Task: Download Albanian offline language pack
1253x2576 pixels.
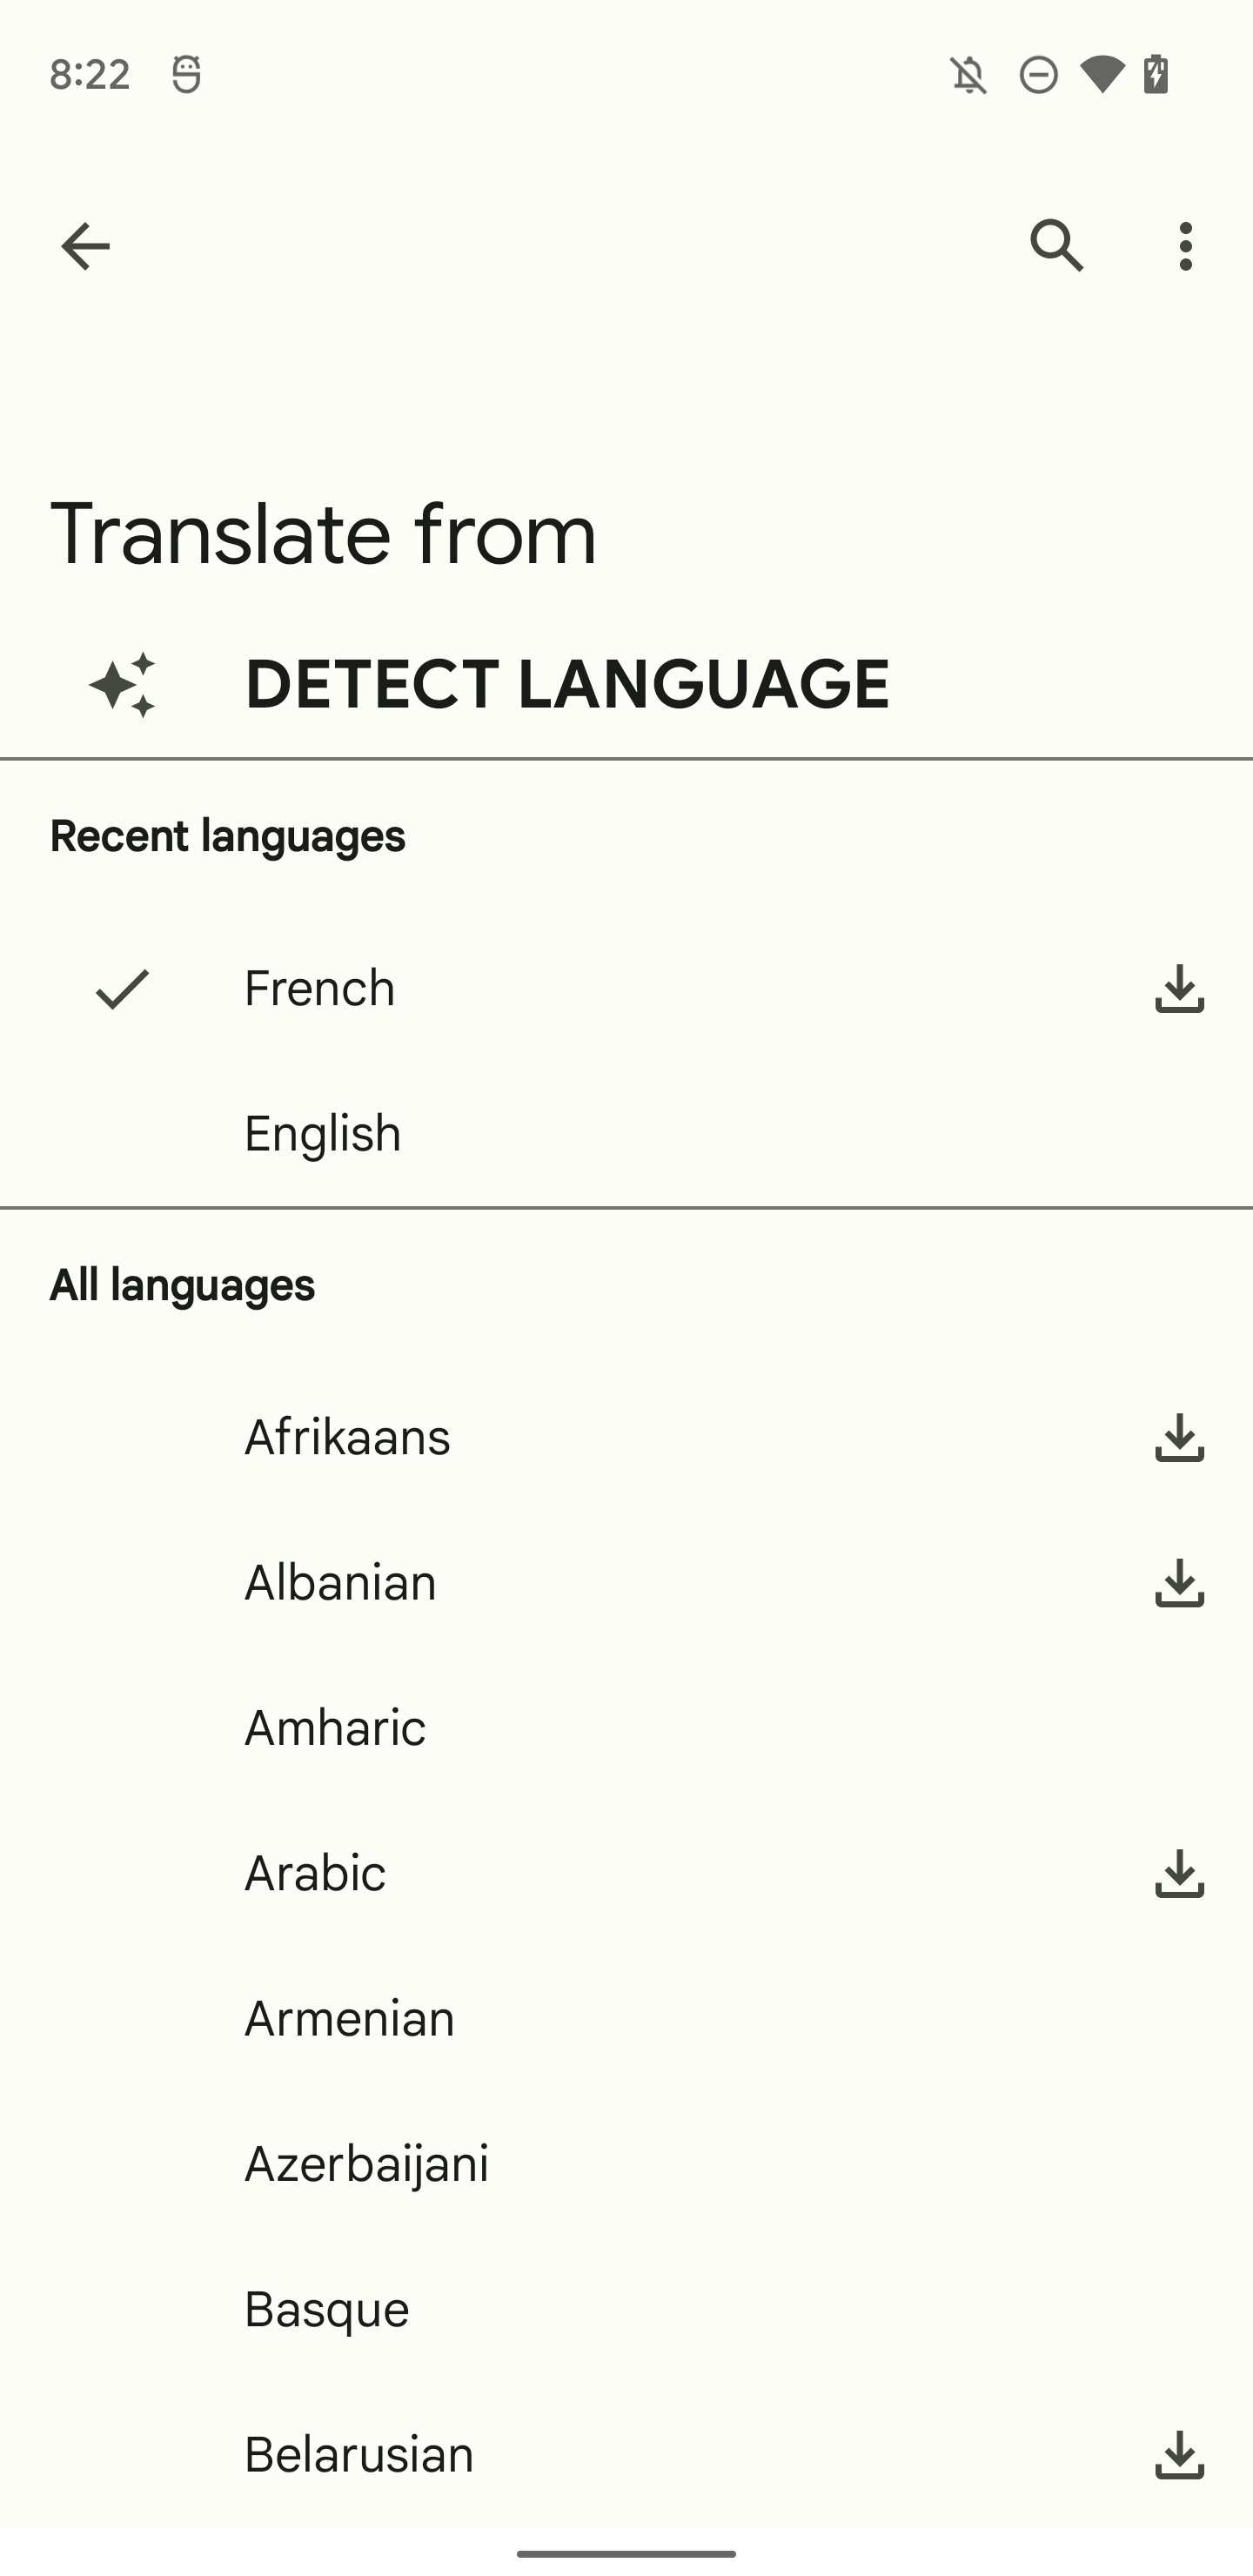Action: pos(1180,1583)
